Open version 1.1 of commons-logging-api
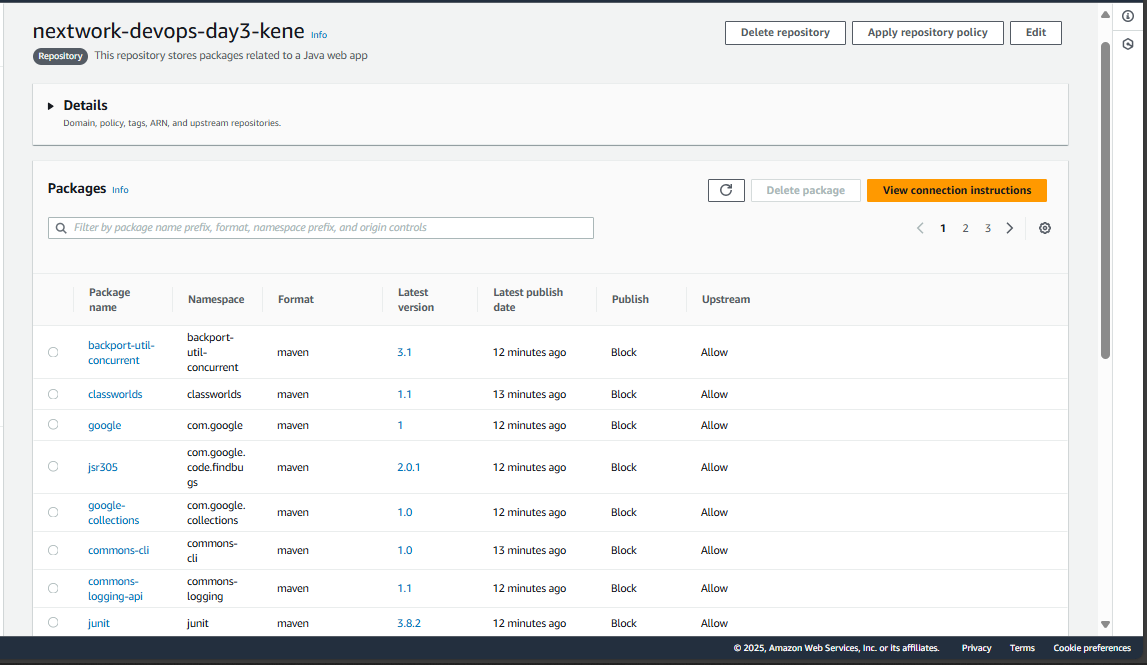The width and height of the screenshot is (1147, 665). (405, 588)
